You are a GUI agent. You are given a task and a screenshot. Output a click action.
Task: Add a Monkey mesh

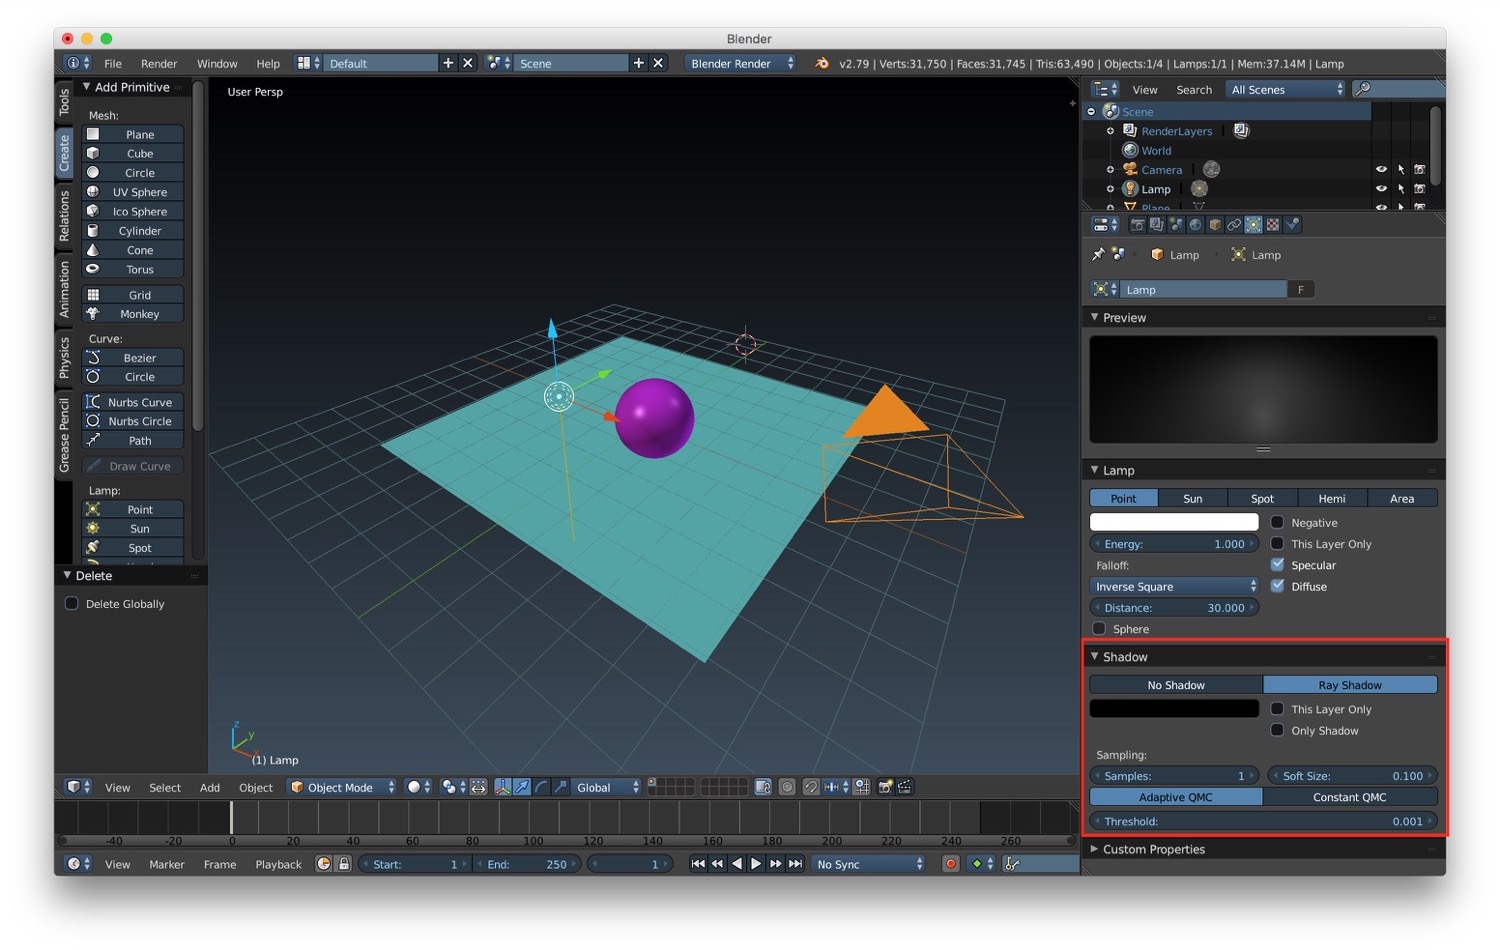click(133, 314)
